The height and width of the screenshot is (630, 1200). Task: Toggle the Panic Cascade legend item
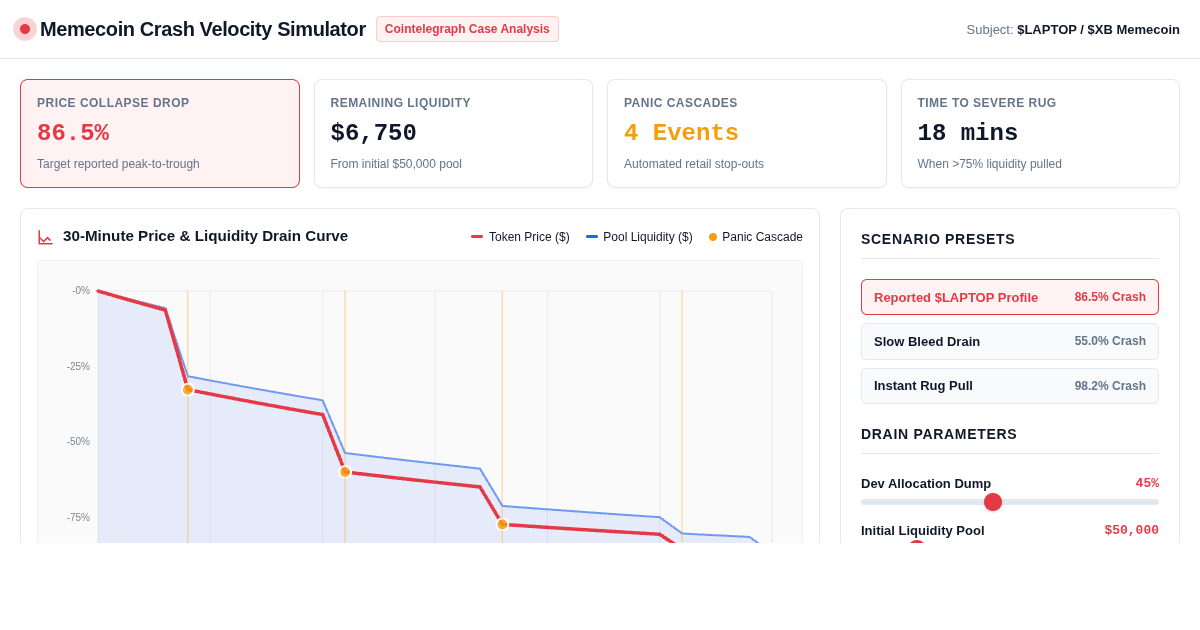(756, 237)
